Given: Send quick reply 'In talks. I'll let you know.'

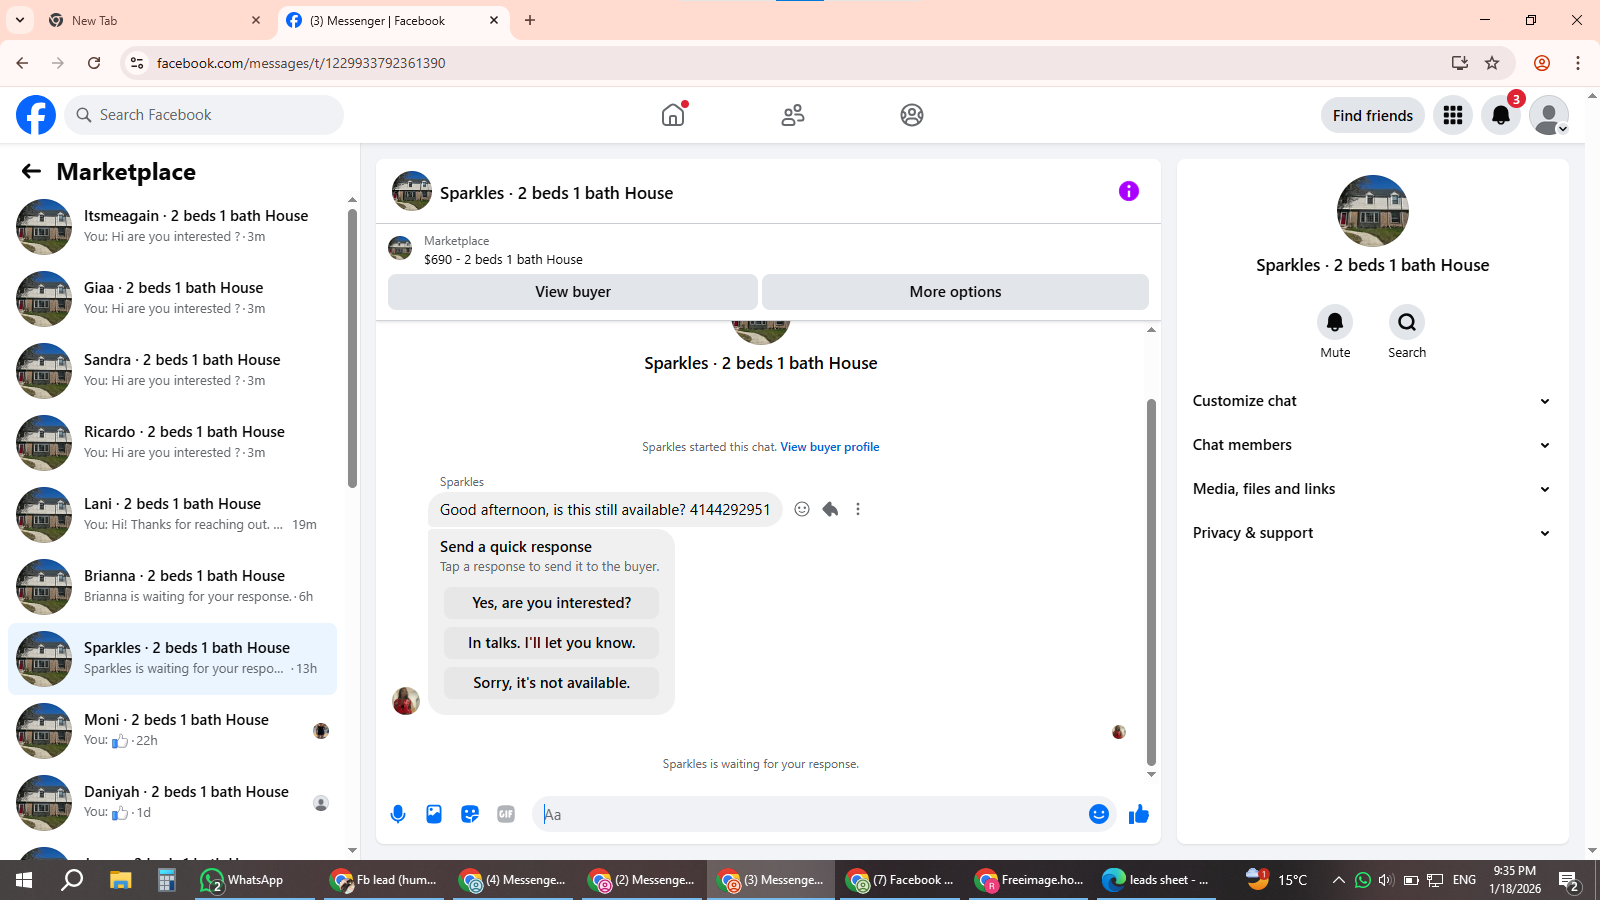Looking at the screenshot, I should click(551, 643).
